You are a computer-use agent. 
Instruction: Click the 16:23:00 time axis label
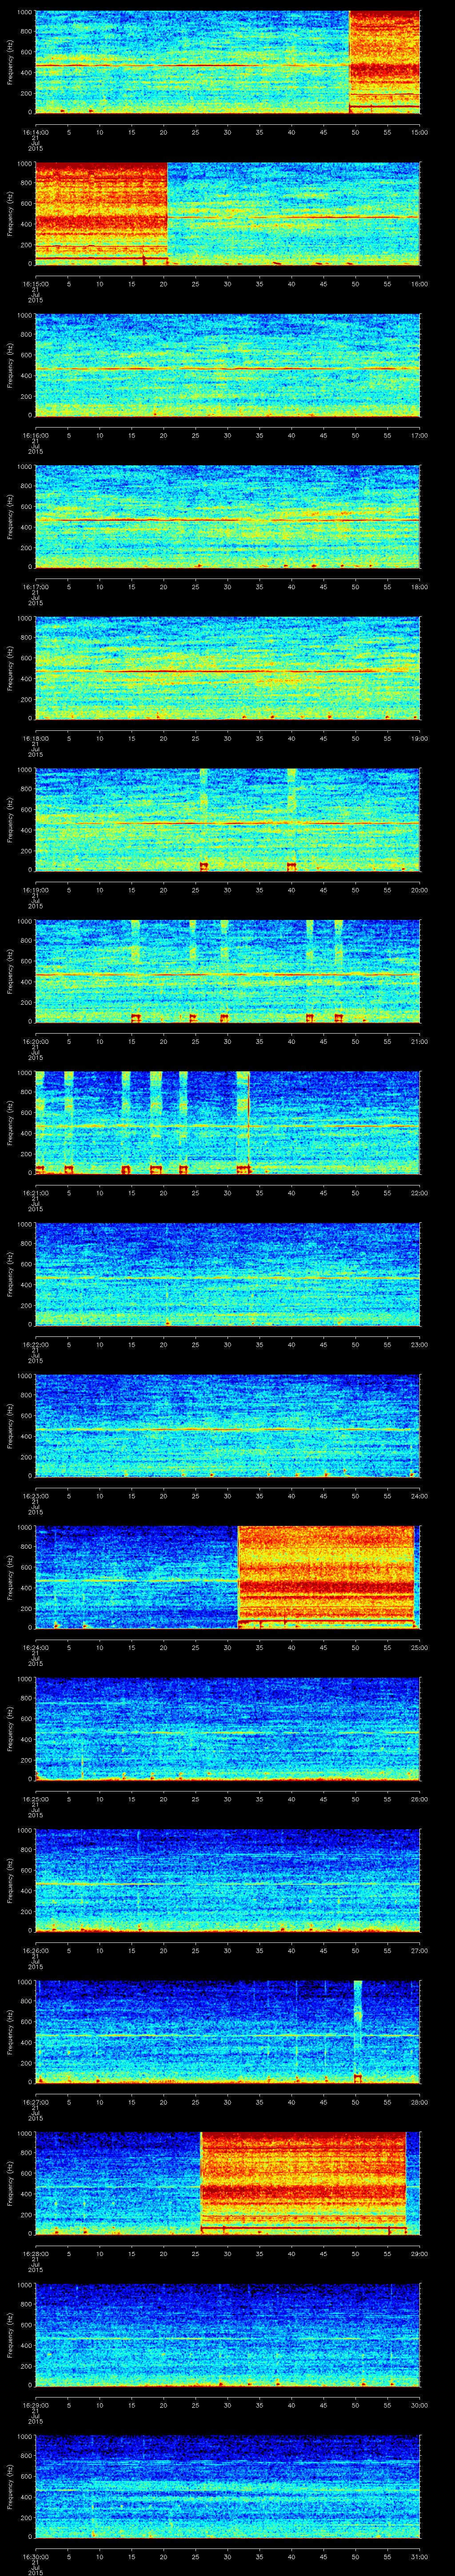(x=35, y=1495)
